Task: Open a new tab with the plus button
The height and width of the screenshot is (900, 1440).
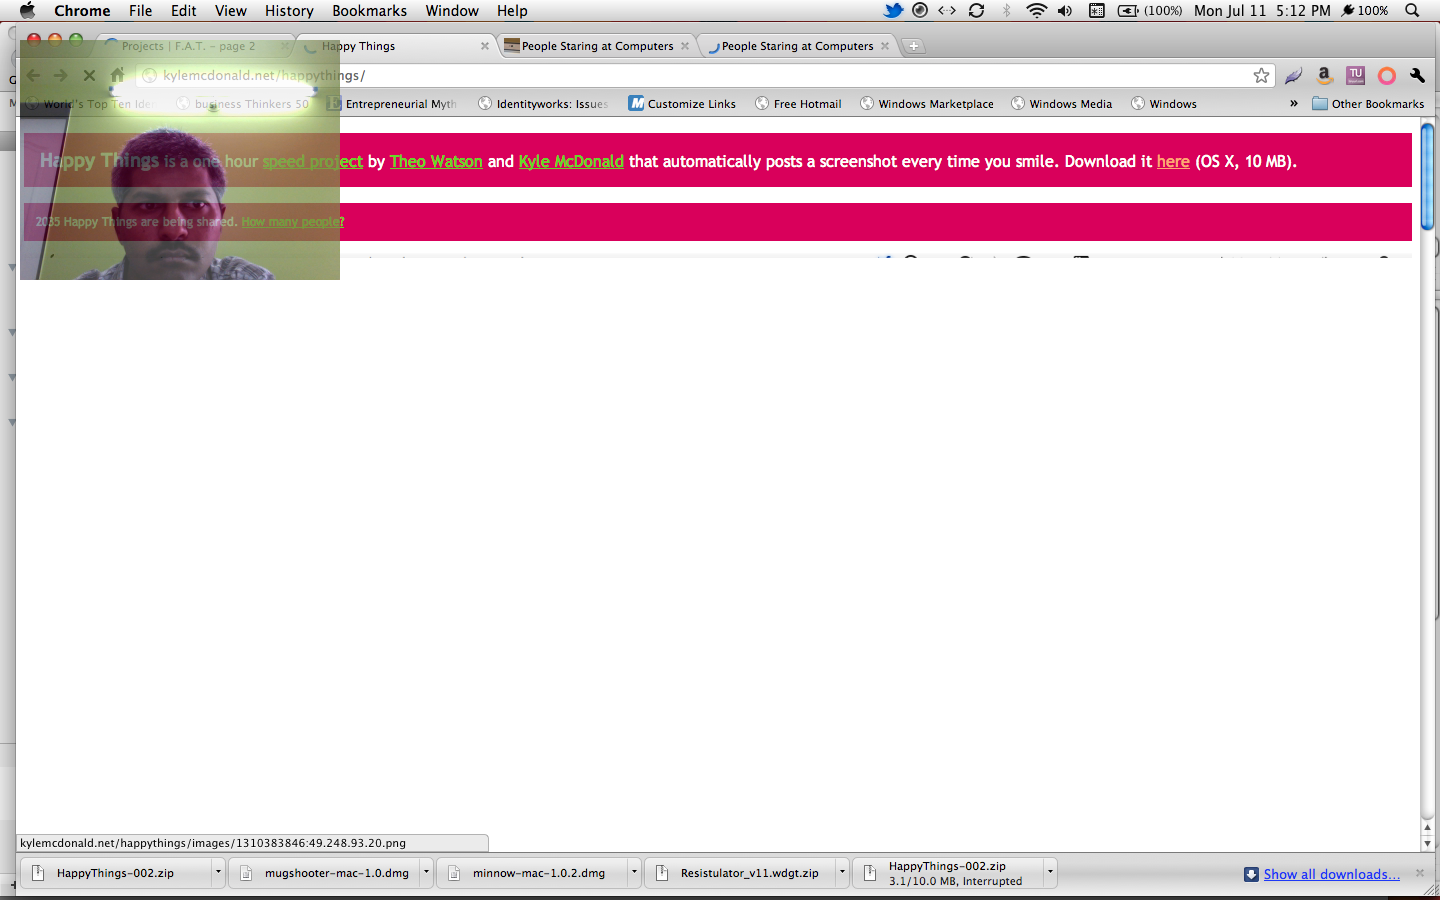Action: pos(913,46)
